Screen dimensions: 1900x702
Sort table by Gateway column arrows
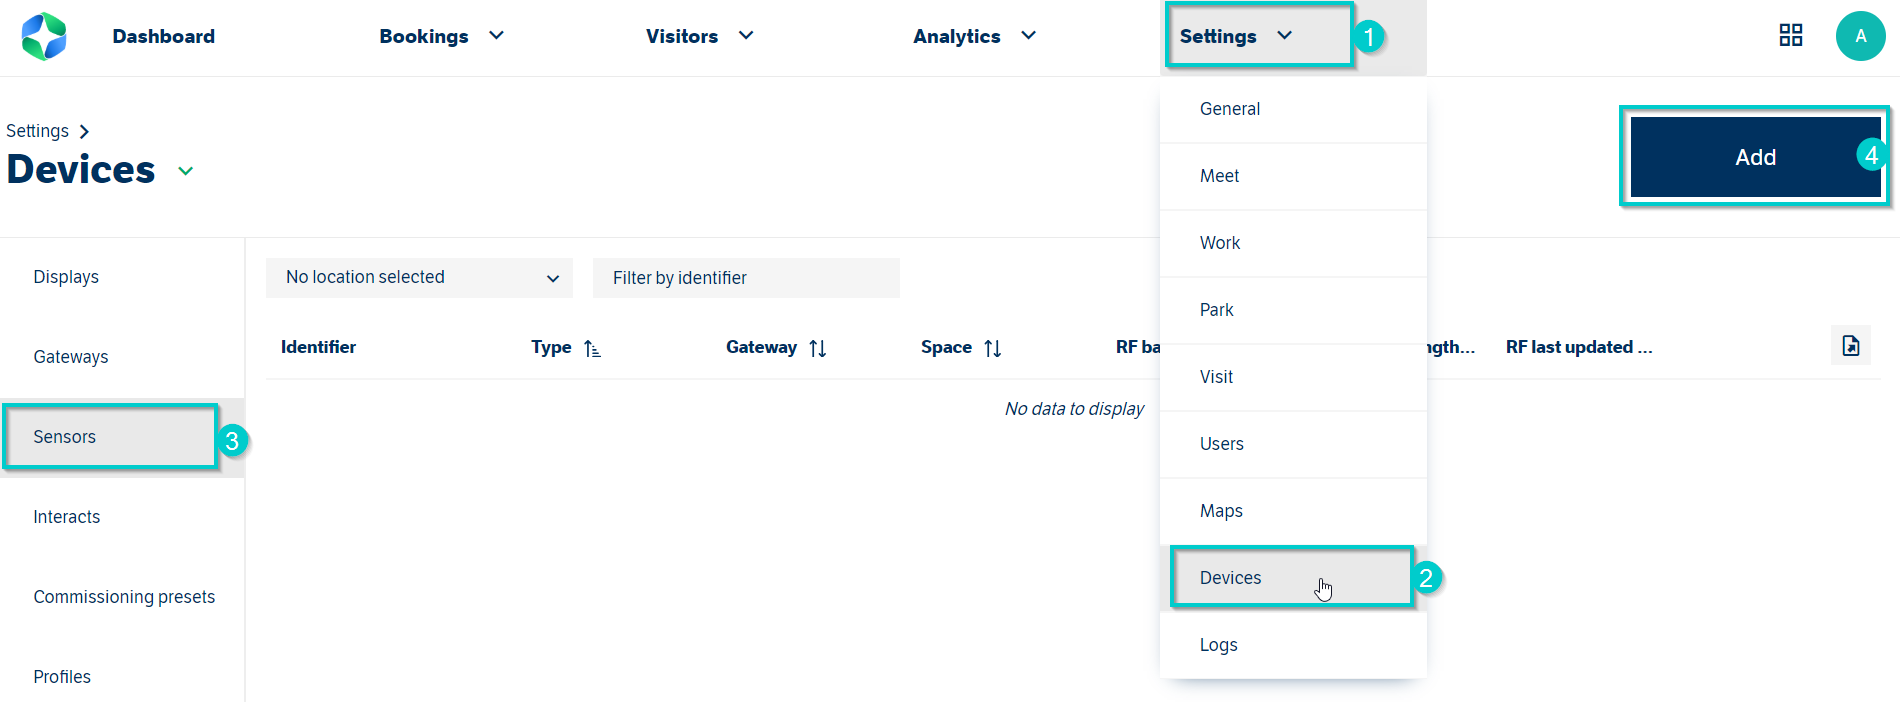click(x=817, y=348)
